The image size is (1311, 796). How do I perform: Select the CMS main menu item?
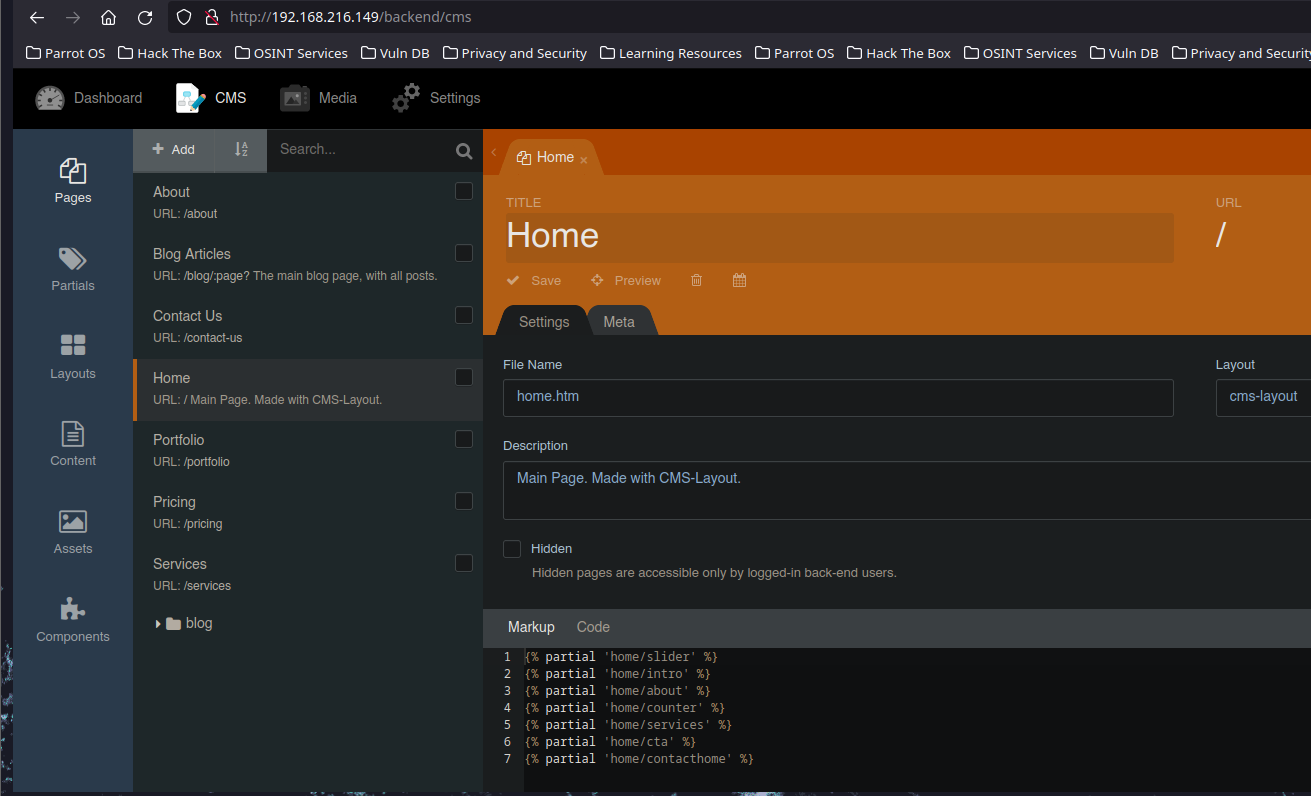coord(211,98)
